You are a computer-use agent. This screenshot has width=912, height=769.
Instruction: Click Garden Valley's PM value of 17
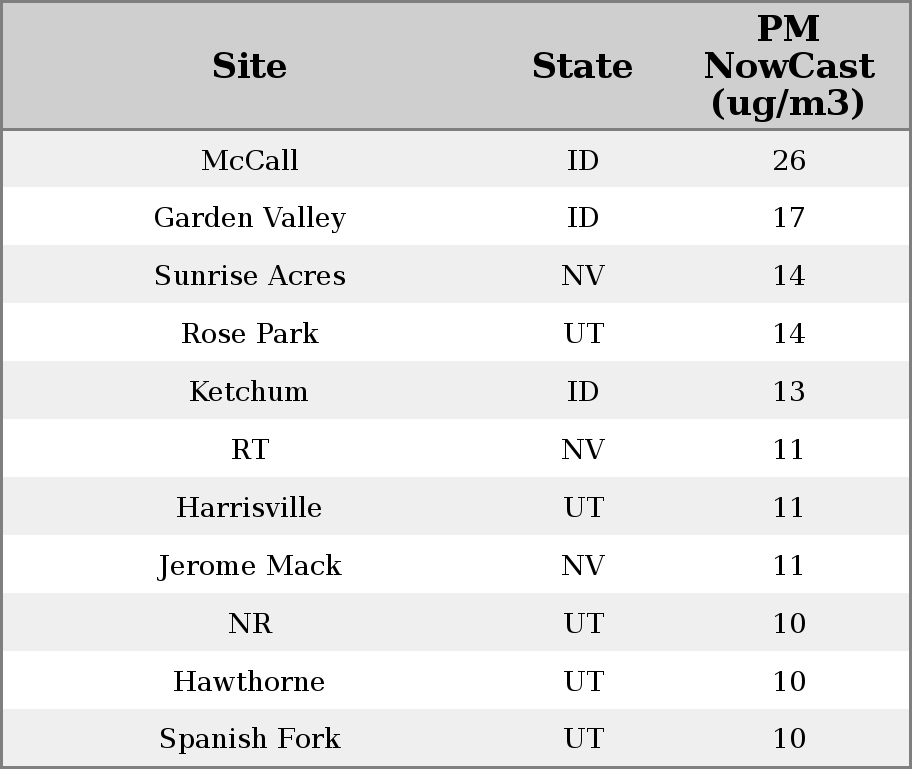point(788,218)
